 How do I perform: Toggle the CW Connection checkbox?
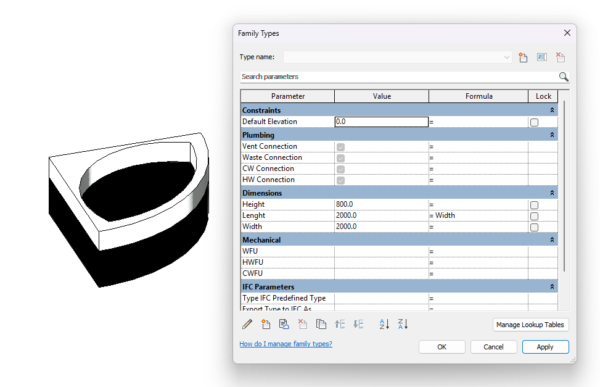(x=341, y=169)
